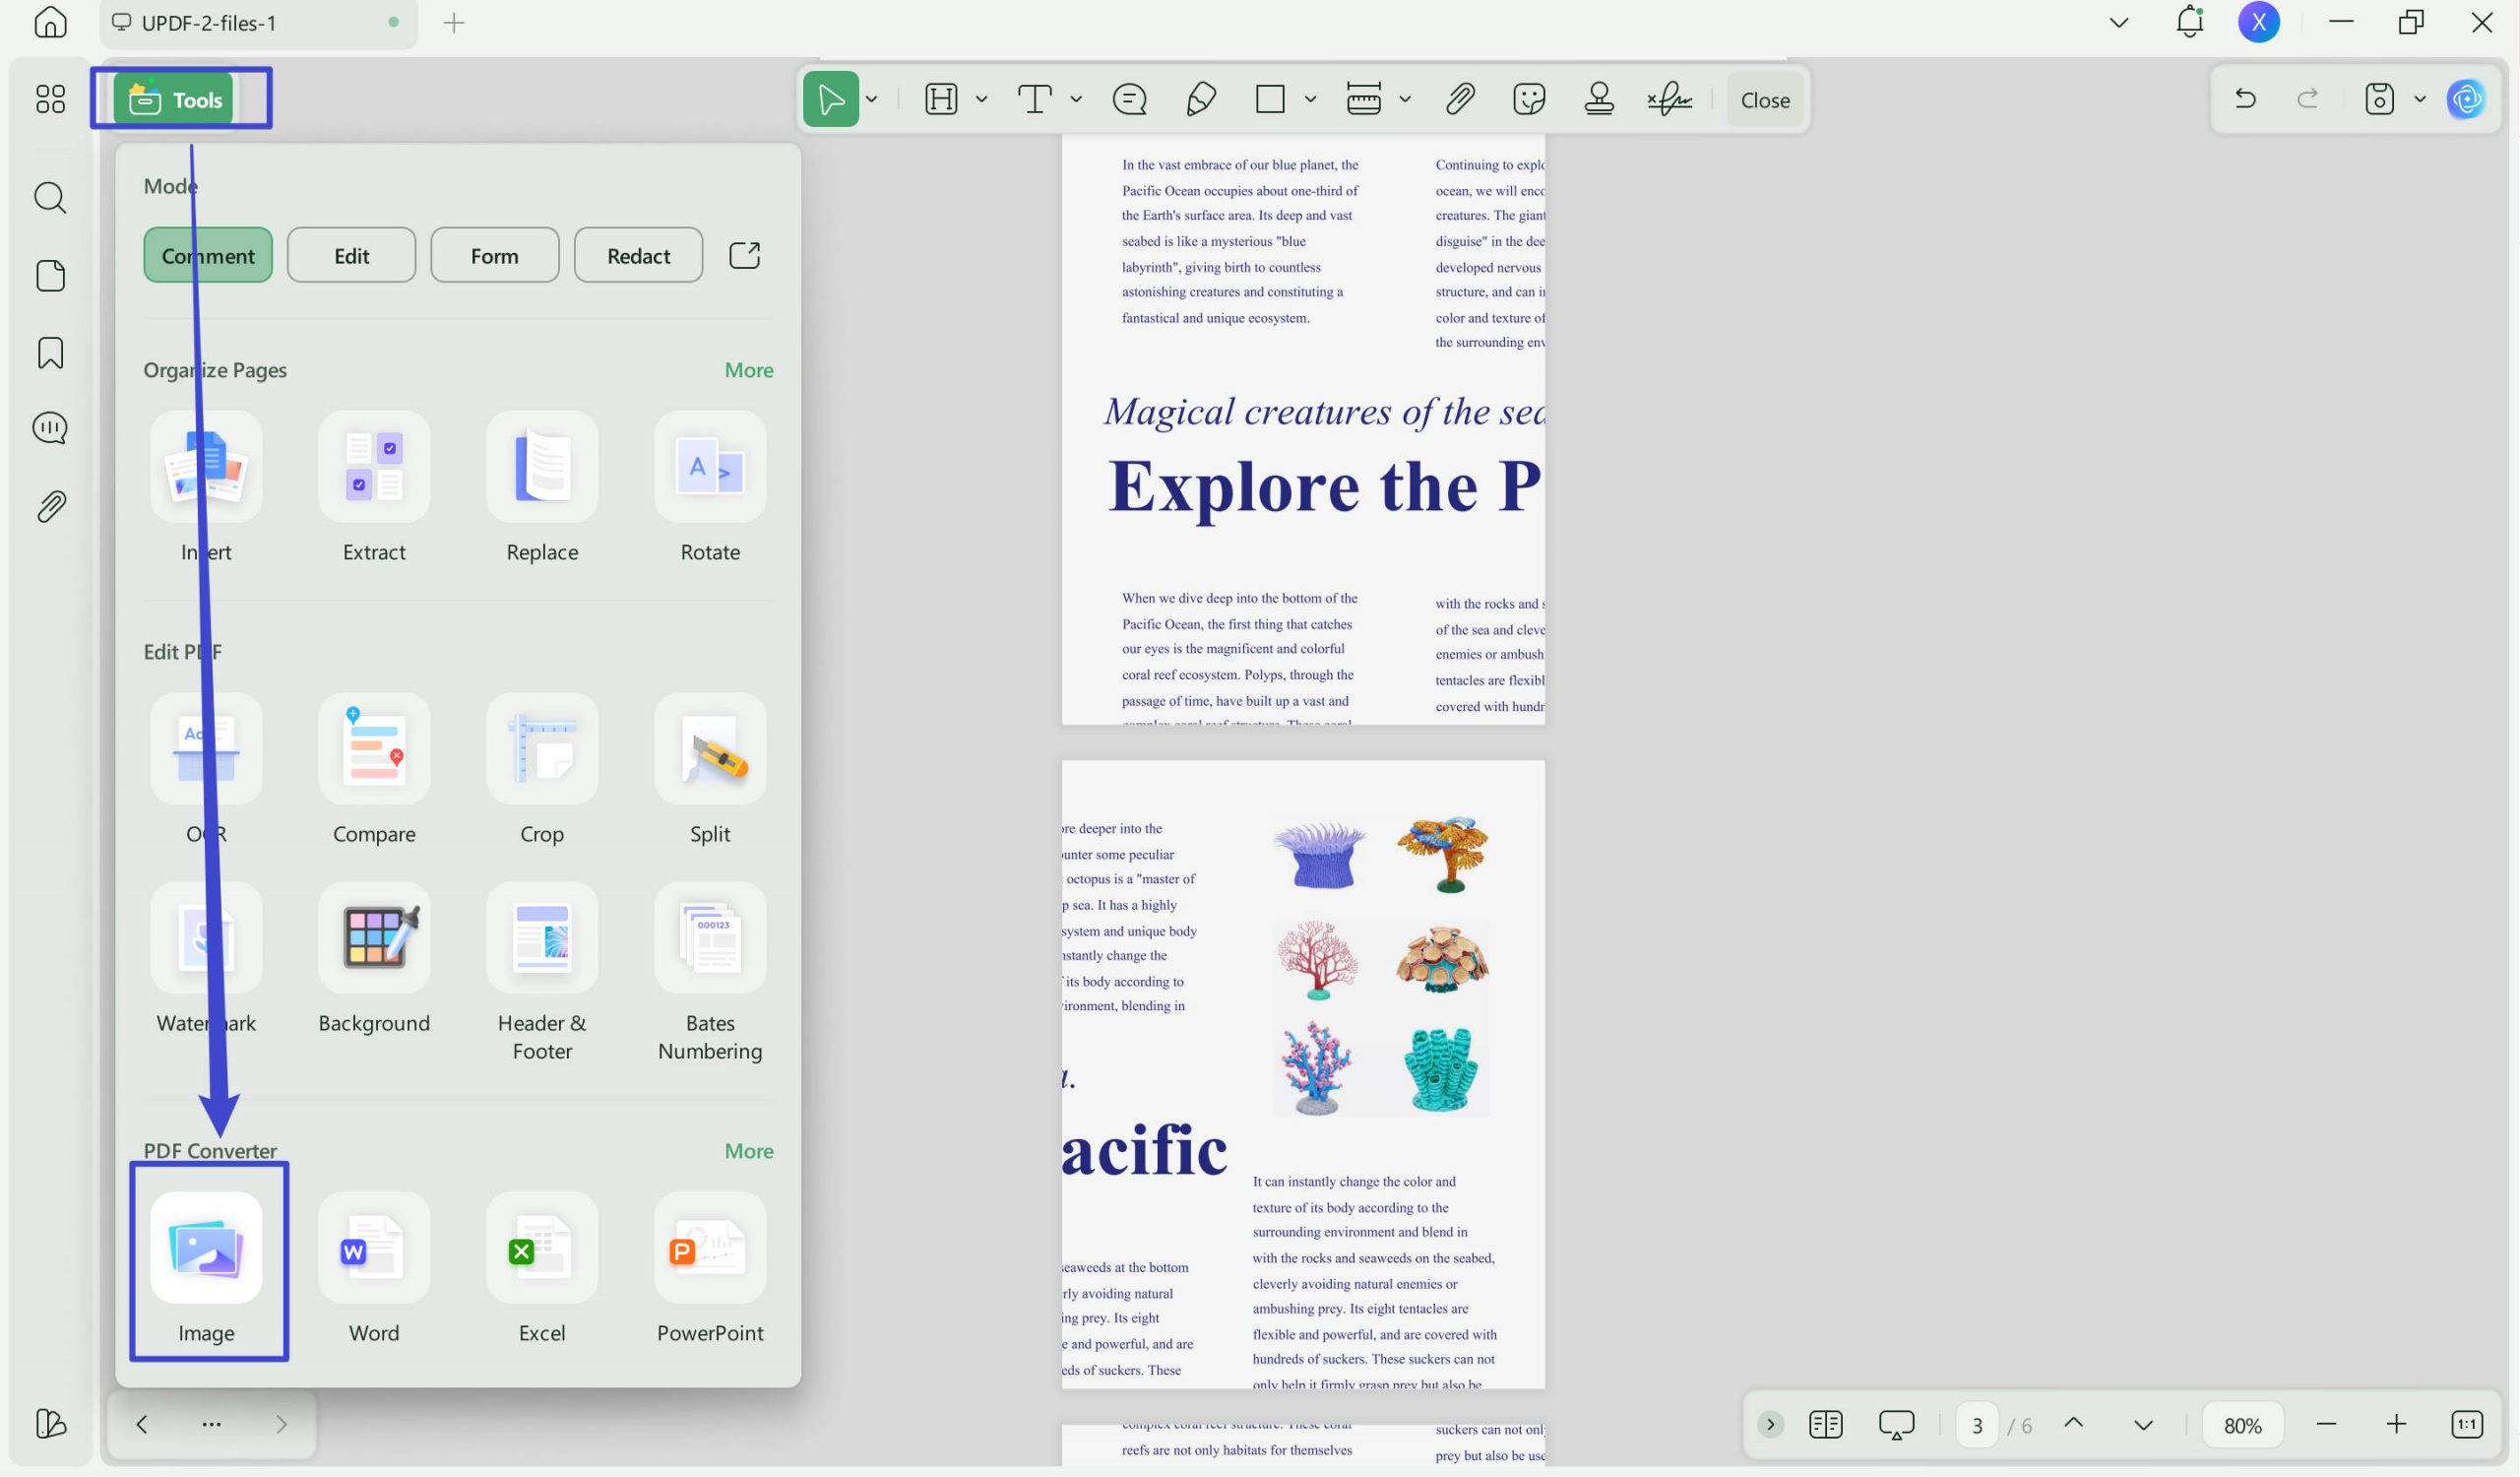Select the Insert pages tool

click(206, 488)
